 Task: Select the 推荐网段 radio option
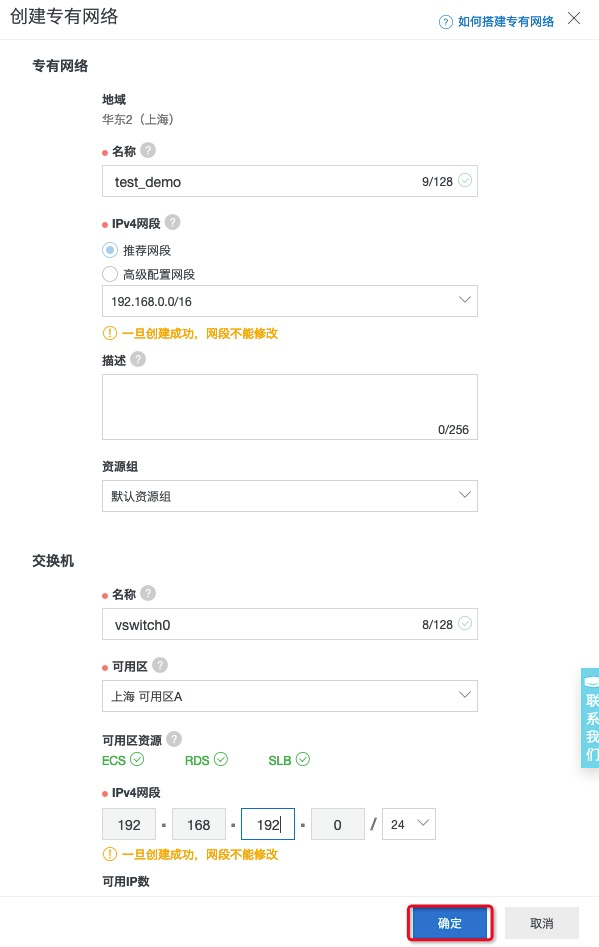point(110,250)
